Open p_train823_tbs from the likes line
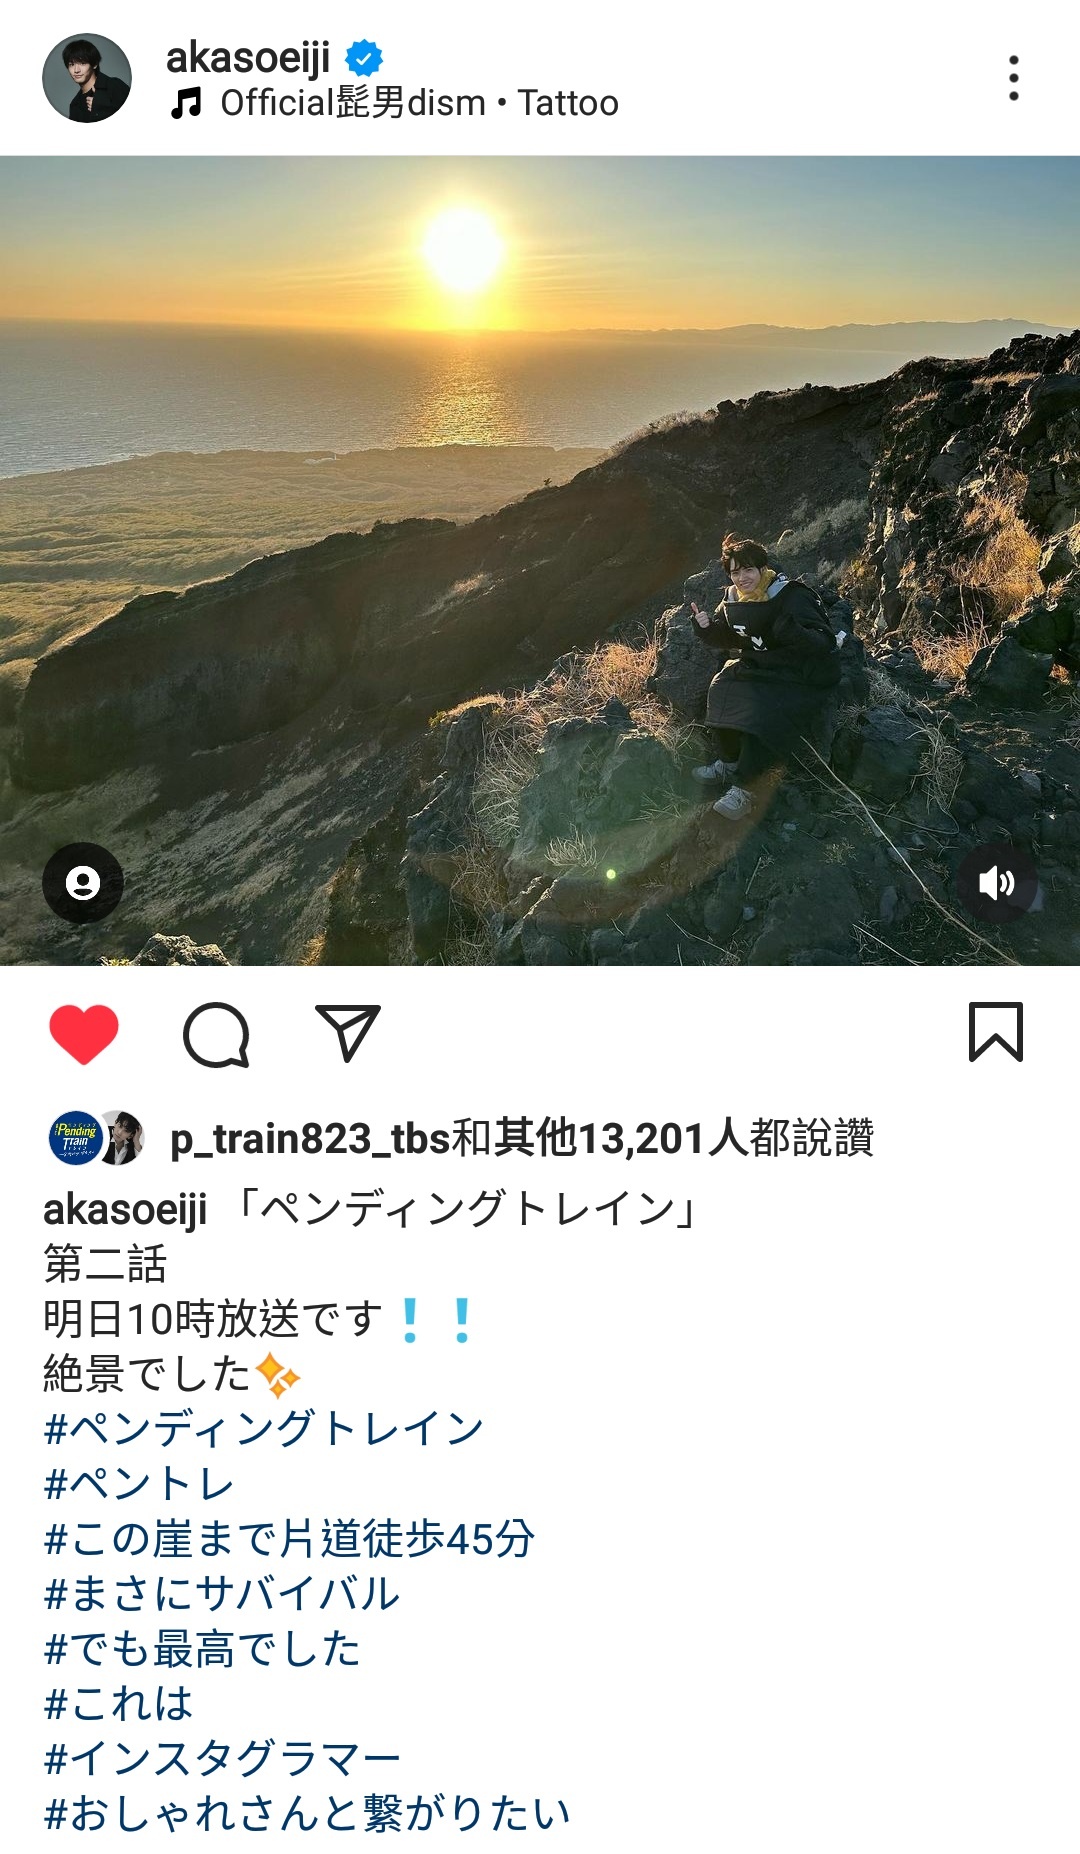The width and height of the screenshot is (1080, 1854). click(310, 1138)
